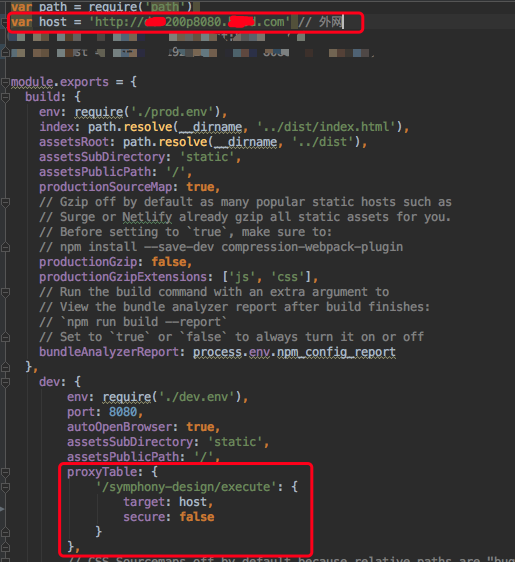Click the port value 8080
Image resolution: width=515 pixels, height=562 pixels.
click(x=123, y=412)
